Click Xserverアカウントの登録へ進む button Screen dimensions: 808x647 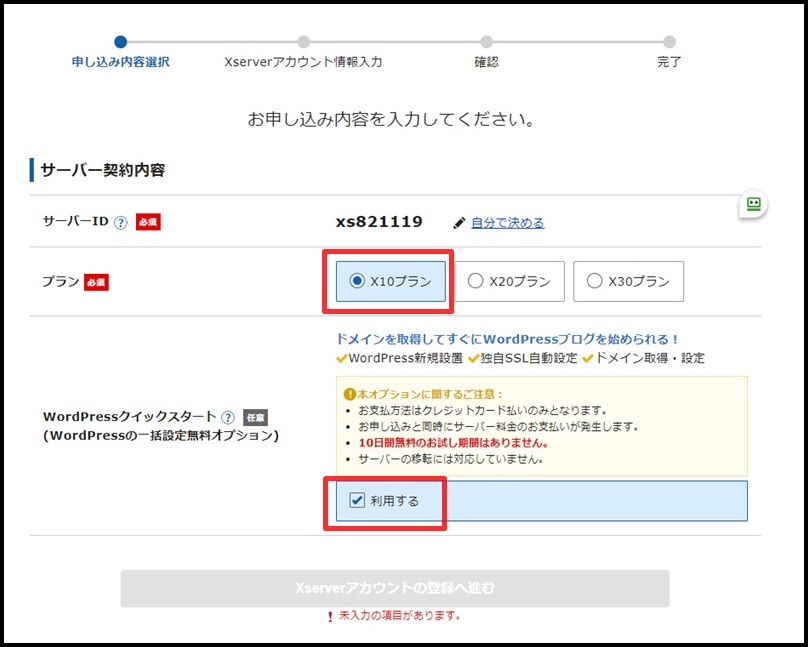[x=395, y=588]
